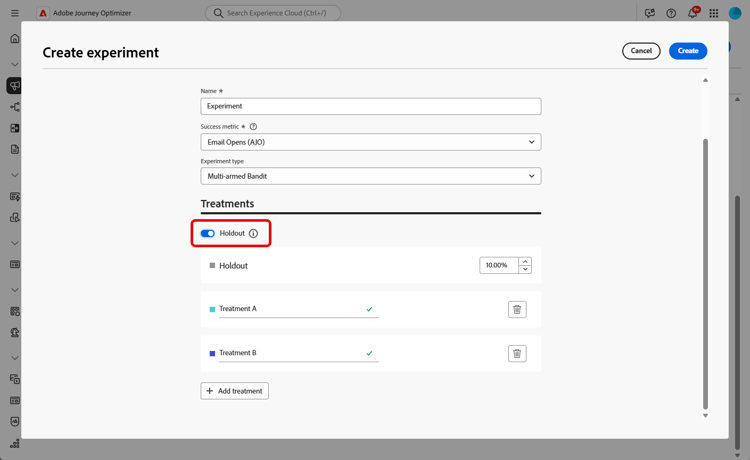Screen dimensions: 750x460
Task: Open the notifications bell
Action: (692, 13)
